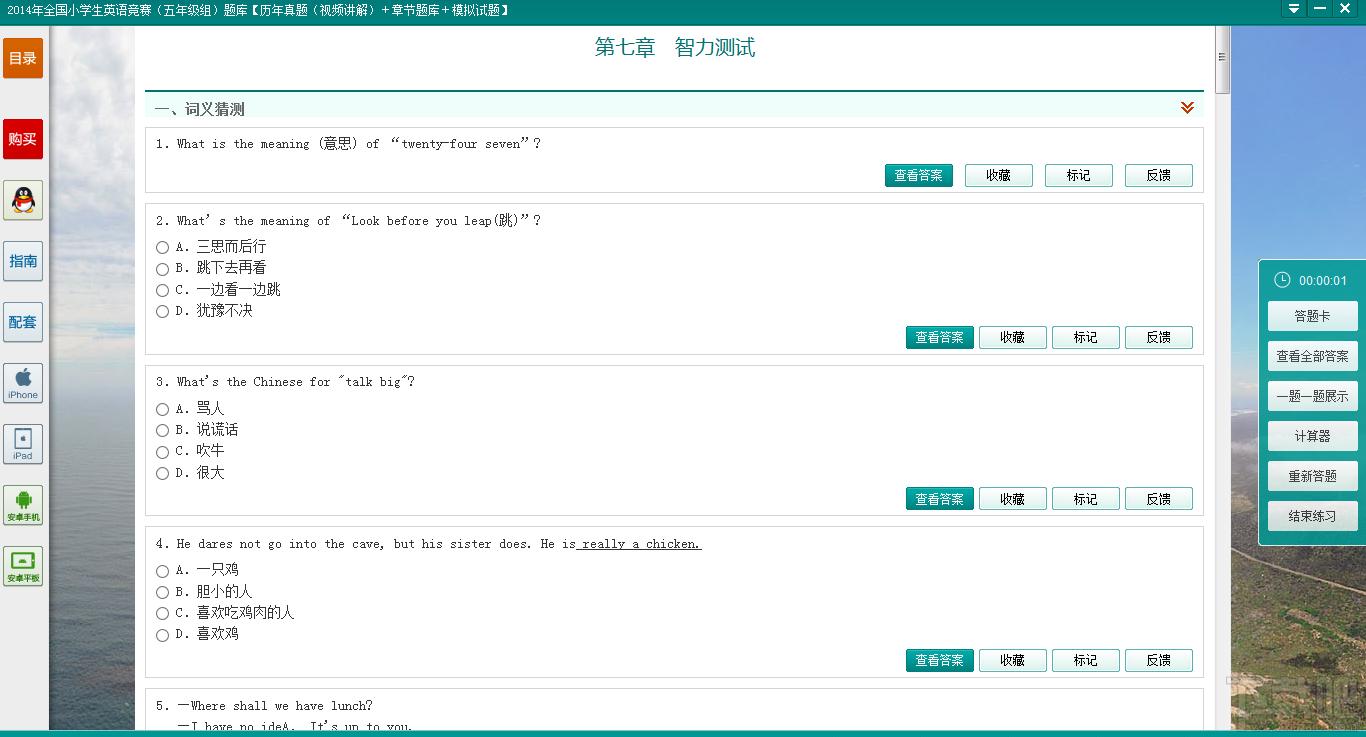The height and width of the screenshot is (737, 1366).
Task: Click the 配套 sidebar icon
Action: click(23, 322)
